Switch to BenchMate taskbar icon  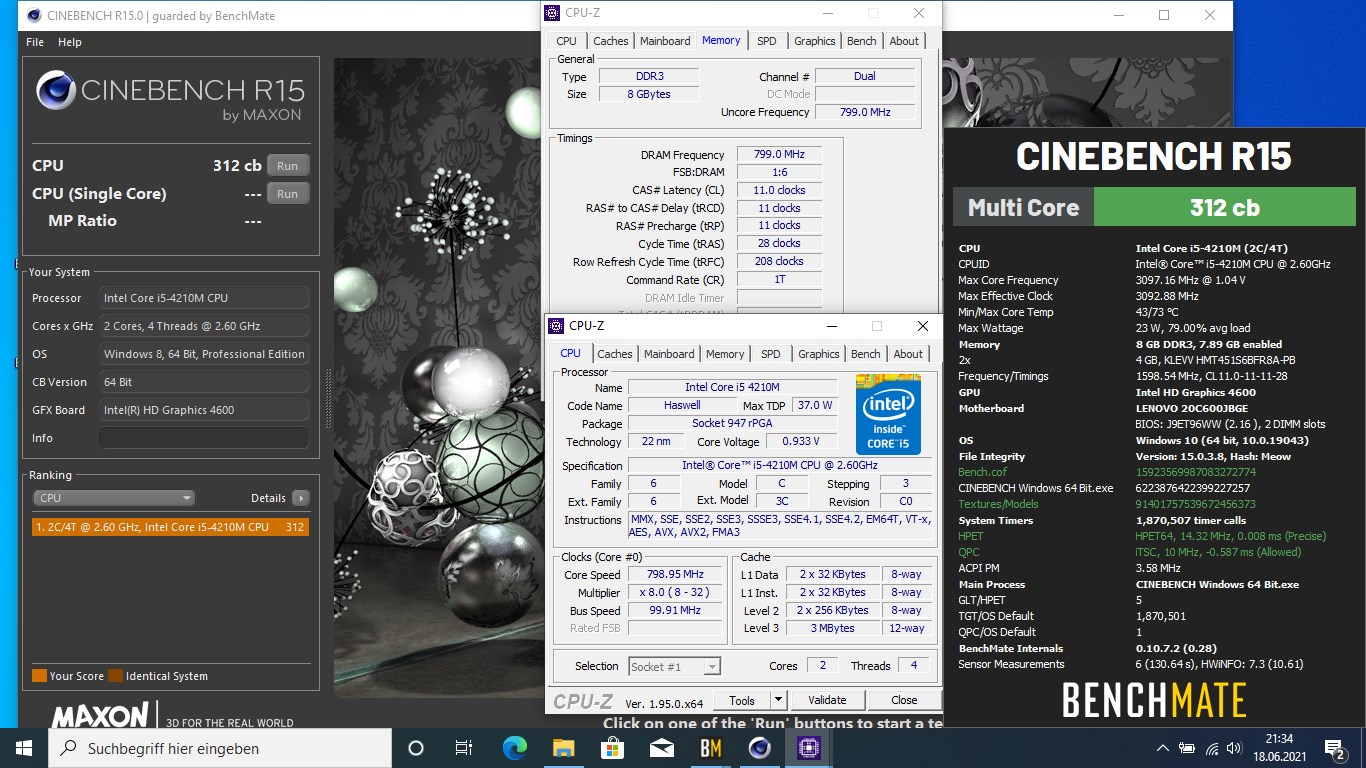tap(710, 748)
